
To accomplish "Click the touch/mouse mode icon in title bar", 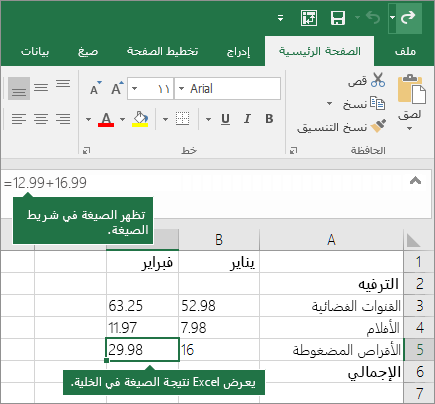I will click(308, 18).
